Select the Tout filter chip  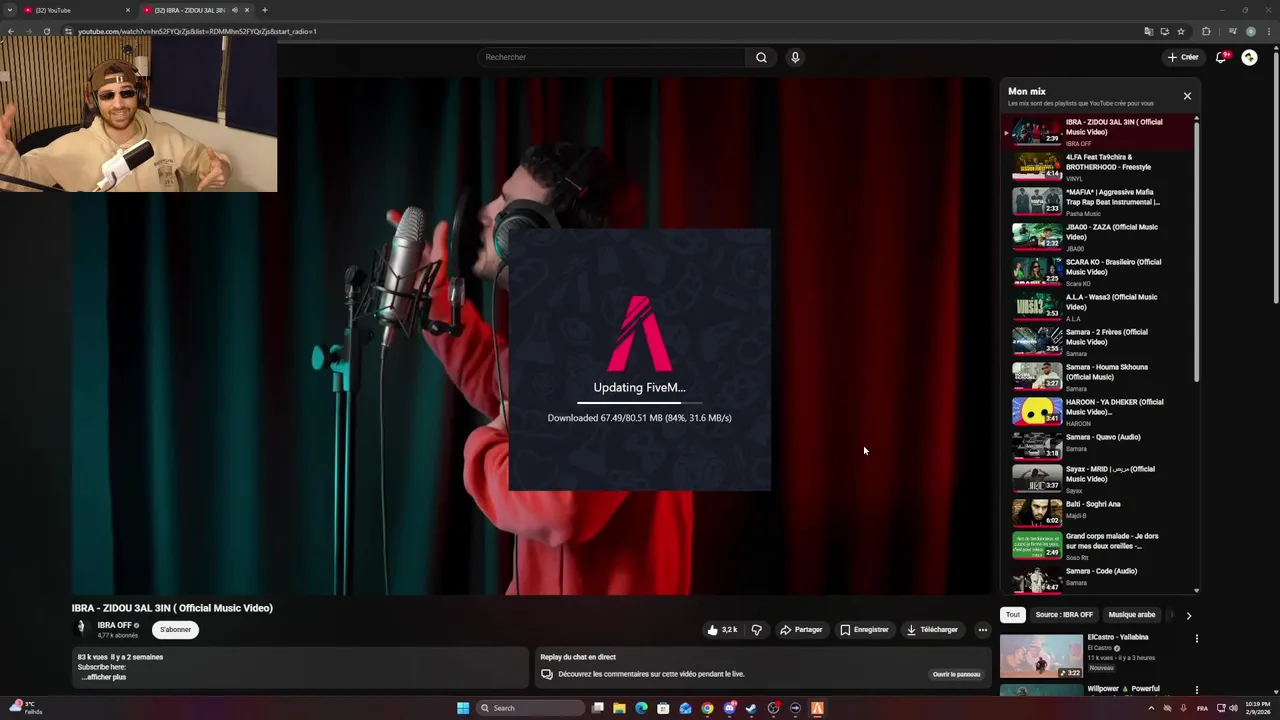pyautogui.click(x=1013, y=615)
